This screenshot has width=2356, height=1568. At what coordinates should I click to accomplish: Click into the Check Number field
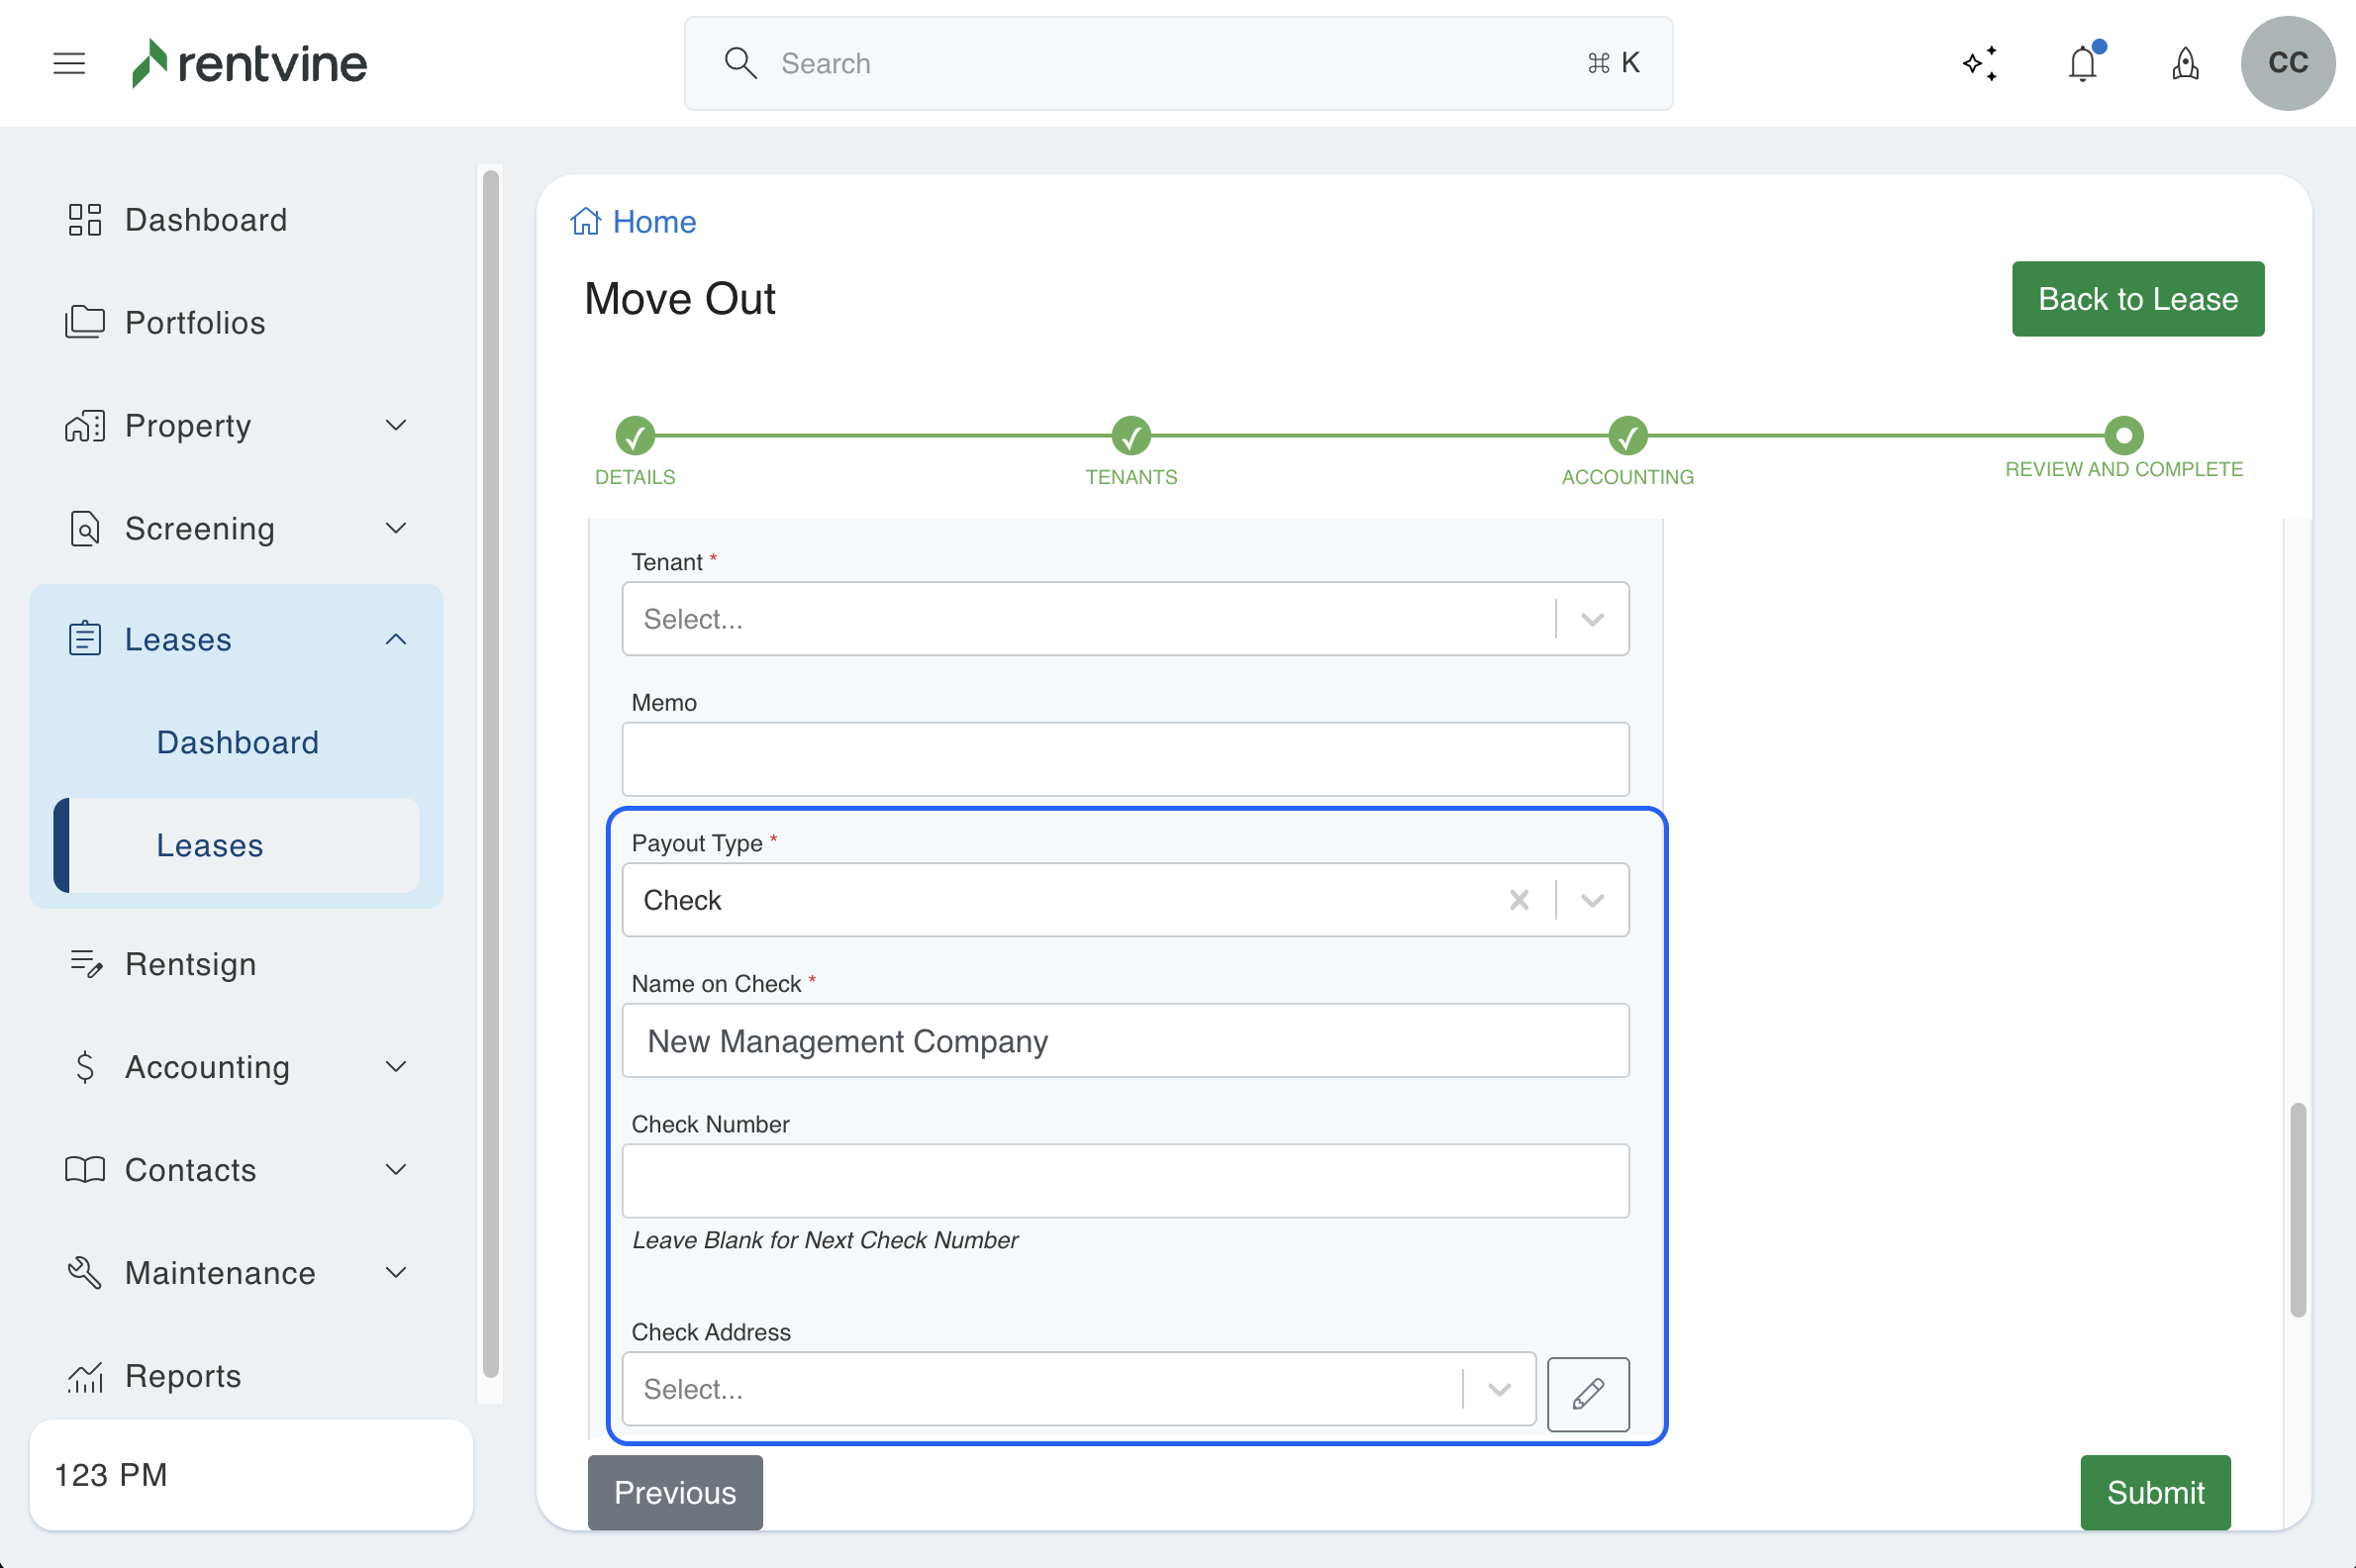click(1124, 1181)
